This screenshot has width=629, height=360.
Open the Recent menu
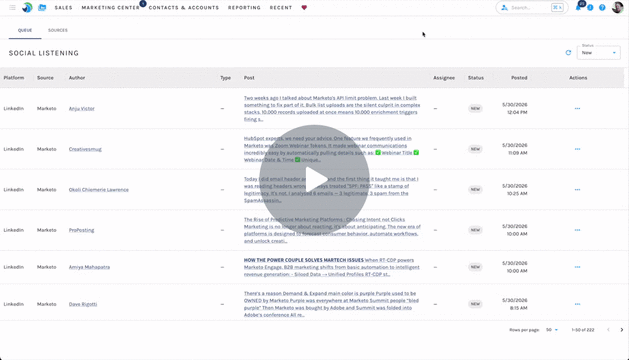[x=281, y=8]
